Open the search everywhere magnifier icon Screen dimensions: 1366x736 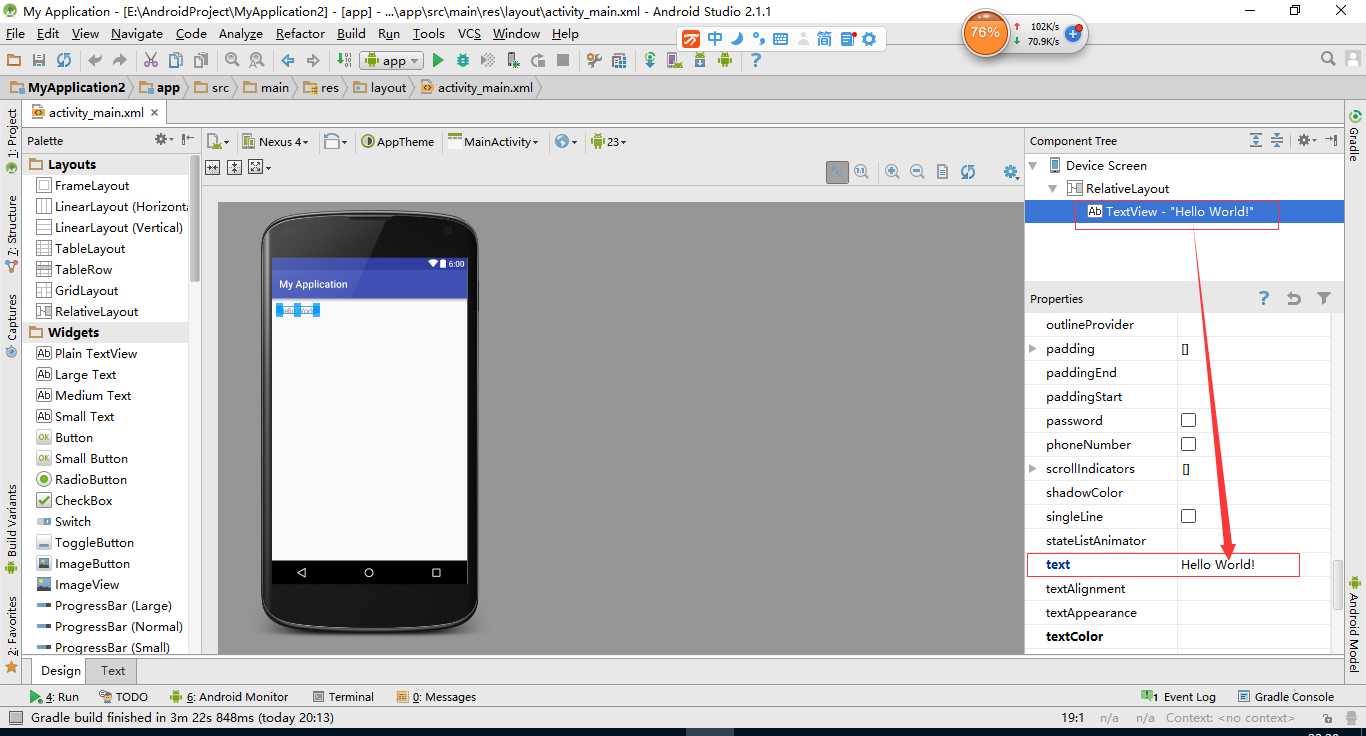(x=1328, y=60)
